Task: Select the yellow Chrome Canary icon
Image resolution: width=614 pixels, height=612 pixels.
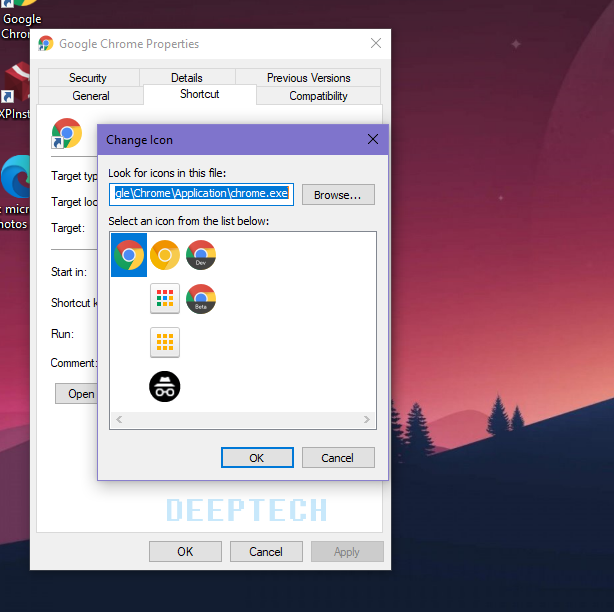Action: tap(165, 255)
